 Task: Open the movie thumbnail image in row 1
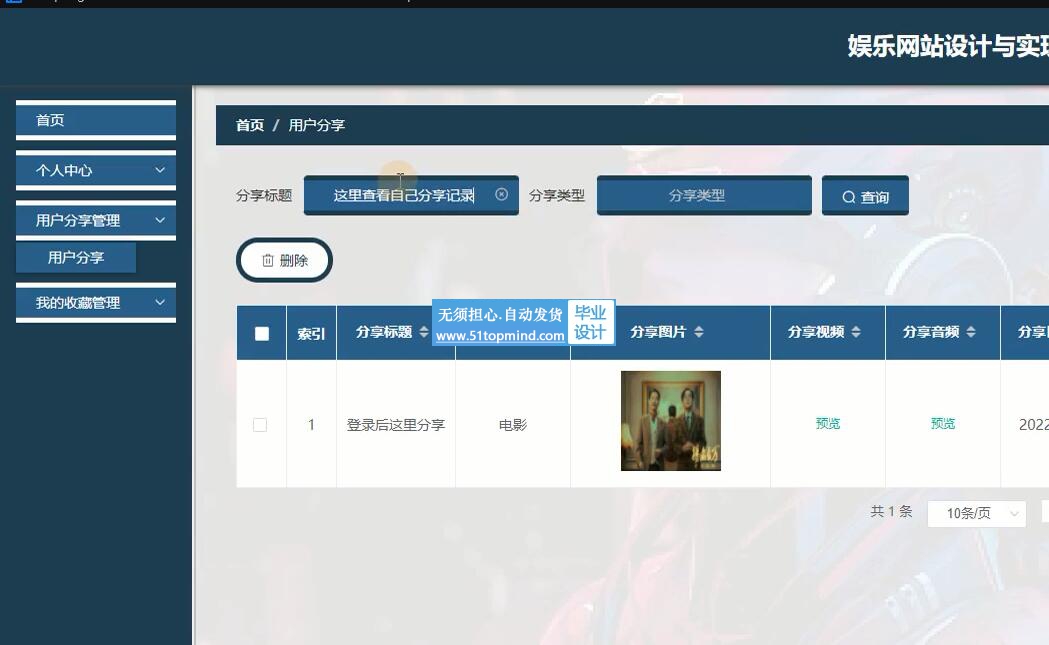coord(670,421)
